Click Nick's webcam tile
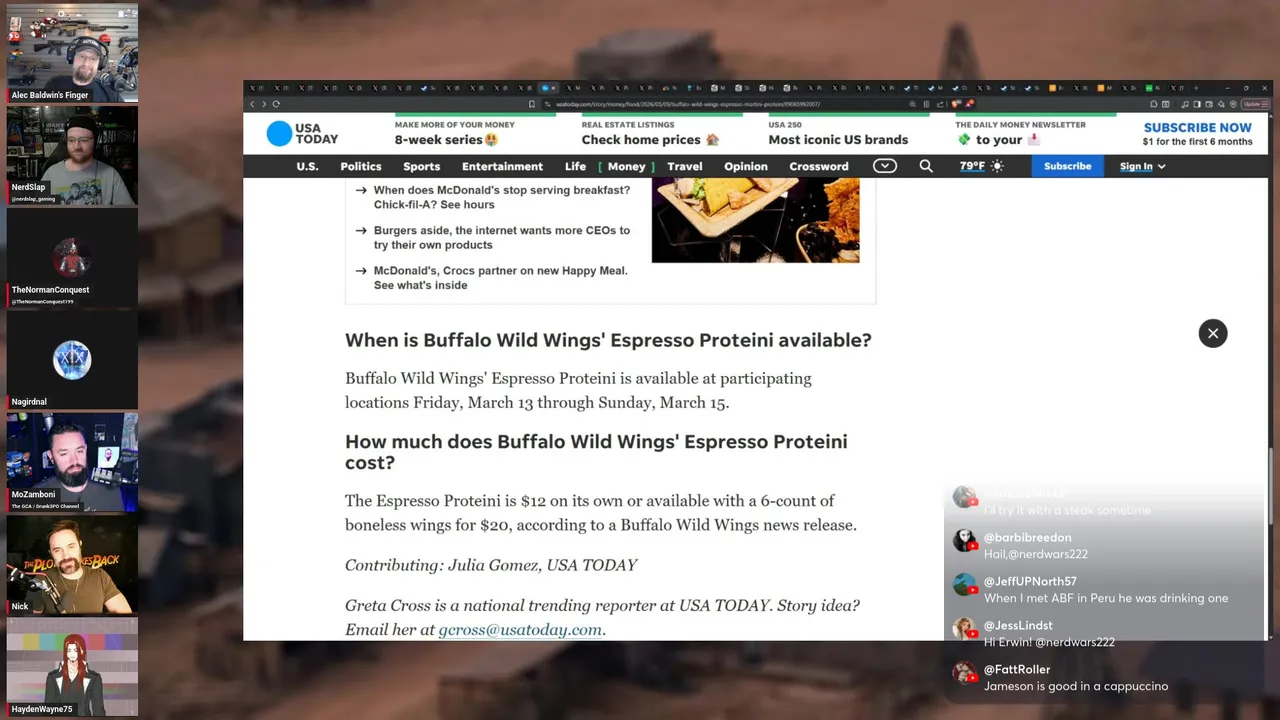 click(x=72, y=564)
